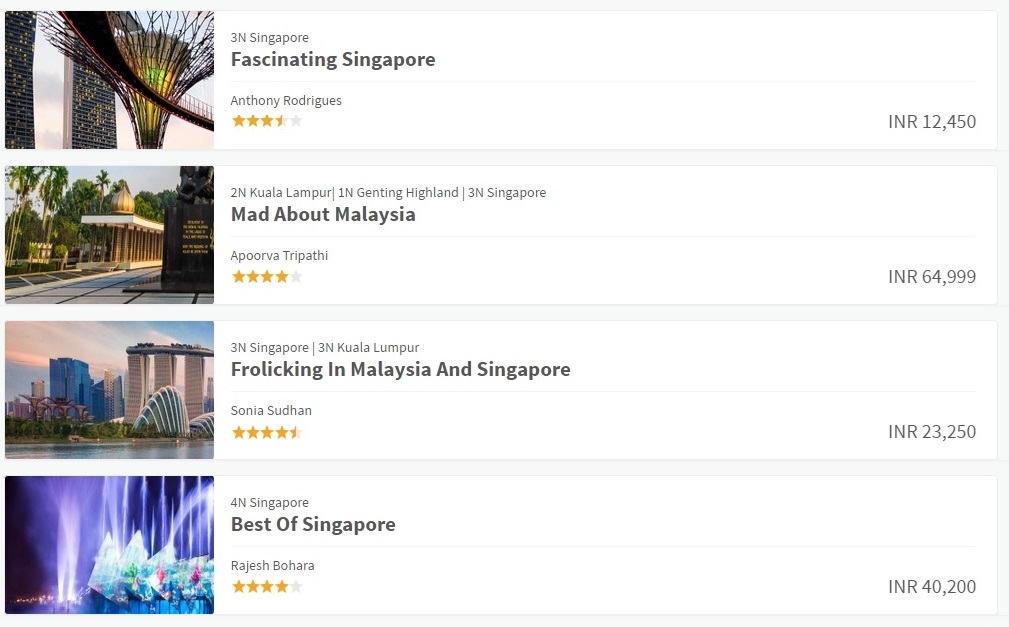Click the 2N Kuala Lampur itinerary text
Screen dimensions: 1009x627
click(388, 192)
